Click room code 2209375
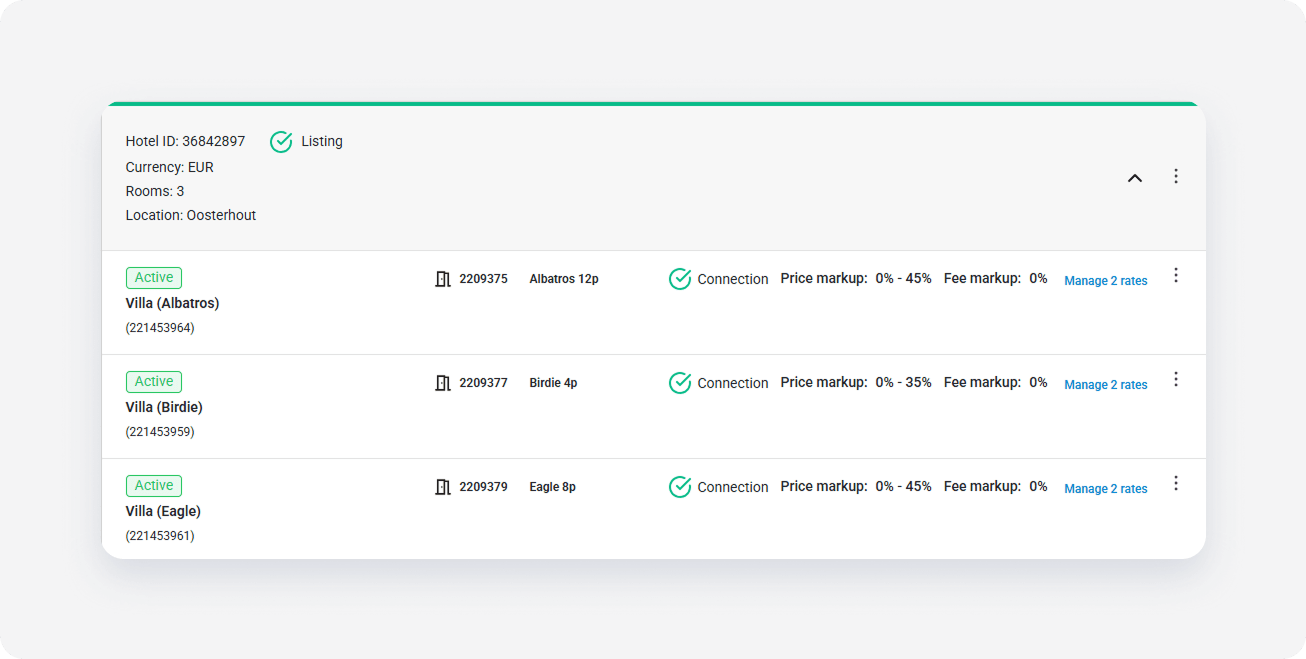1306x659 pixels. (x=483, y=279)
